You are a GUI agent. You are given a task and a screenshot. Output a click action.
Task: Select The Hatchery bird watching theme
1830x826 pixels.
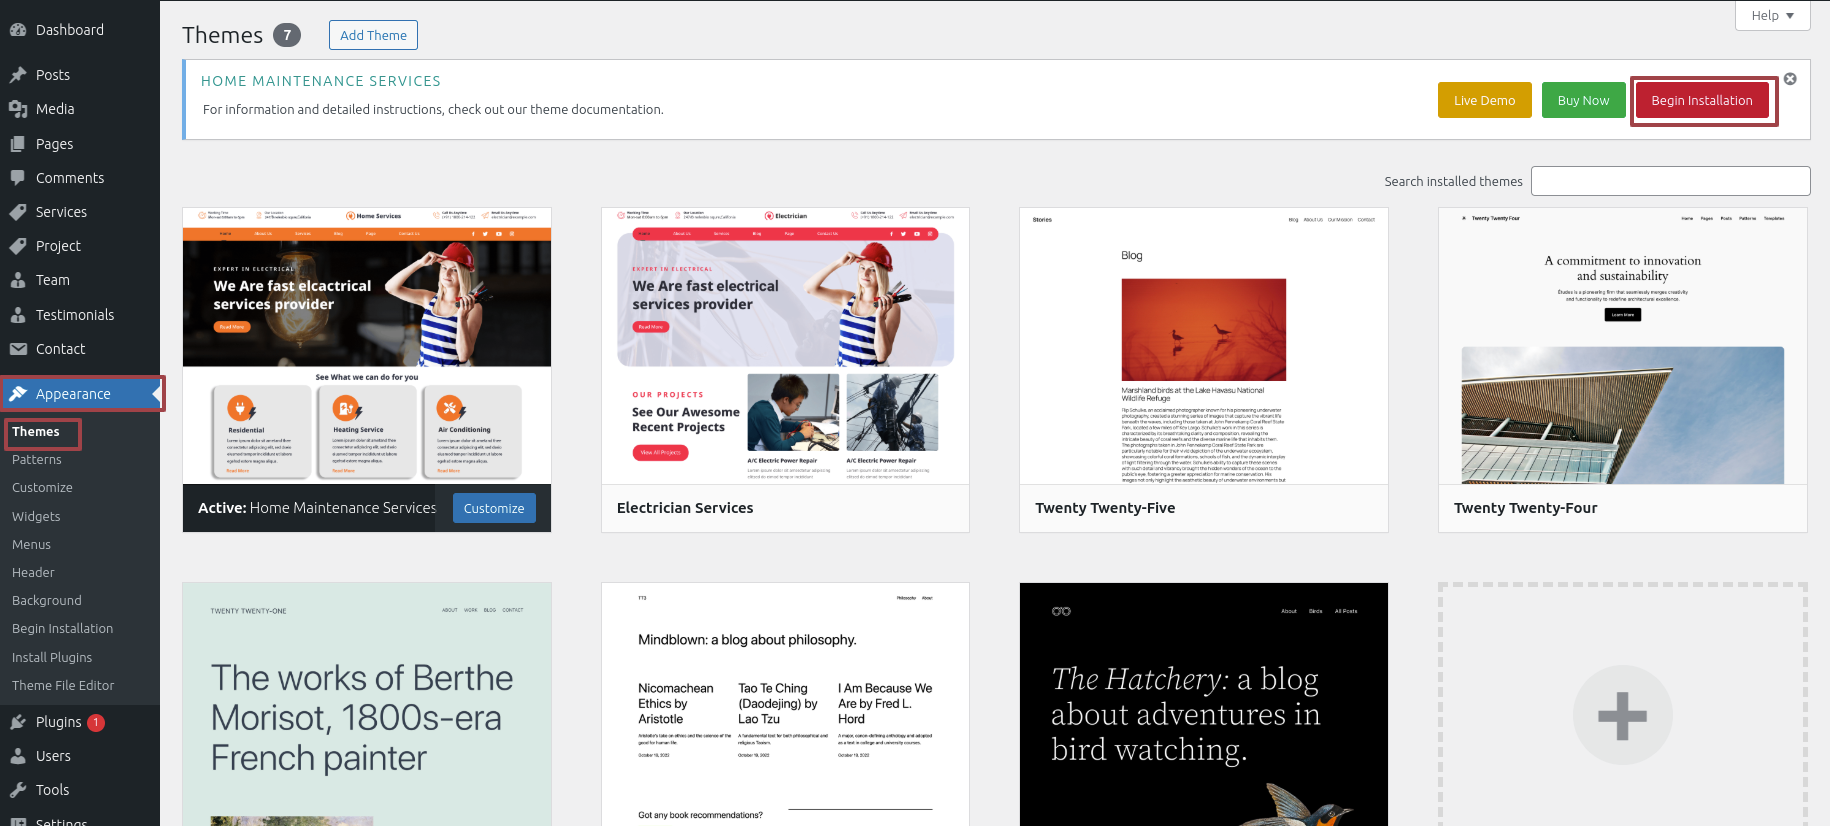tap(1204, 704)
